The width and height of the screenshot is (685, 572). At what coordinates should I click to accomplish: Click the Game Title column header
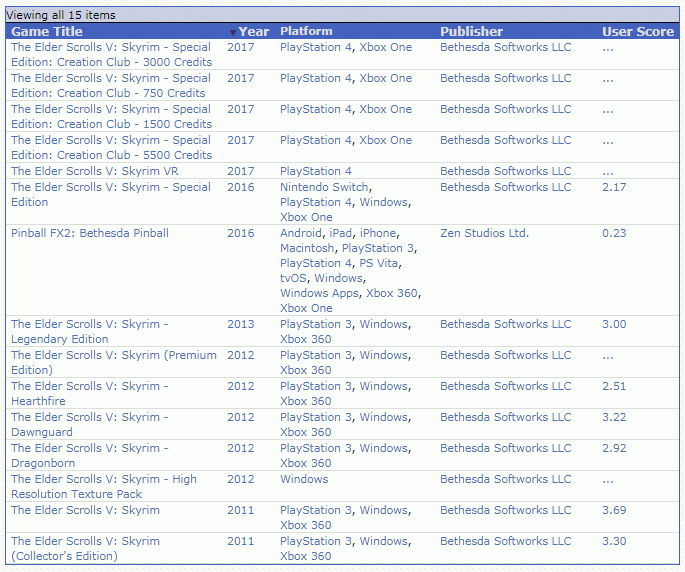(x=47, y=31)
